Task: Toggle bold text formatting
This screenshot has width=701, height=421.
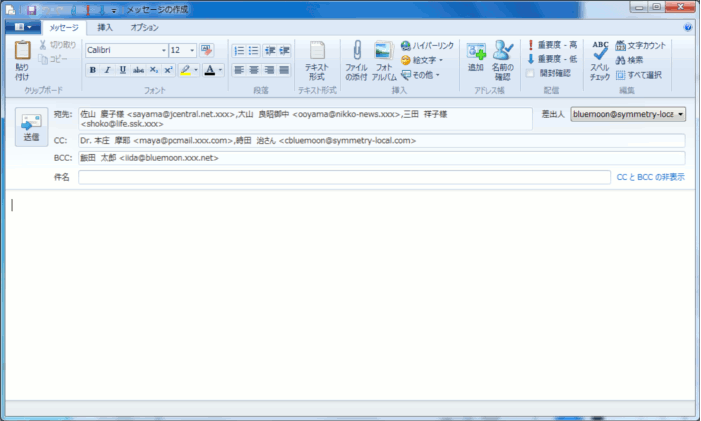Action: coord(93,70)
